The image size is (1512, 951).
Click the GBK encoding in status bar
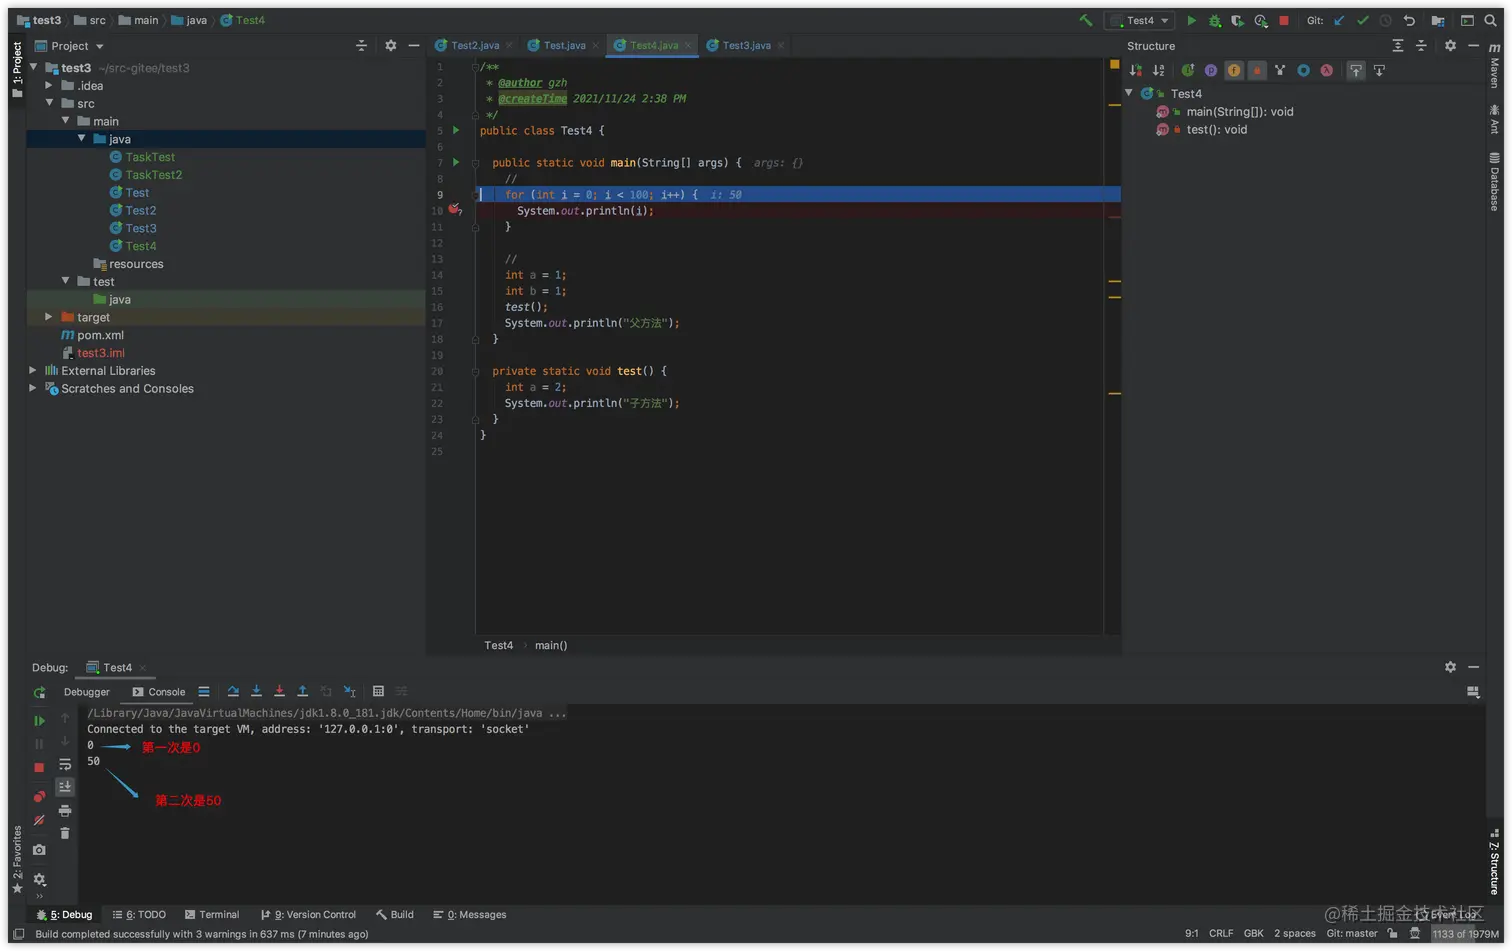1254,933
